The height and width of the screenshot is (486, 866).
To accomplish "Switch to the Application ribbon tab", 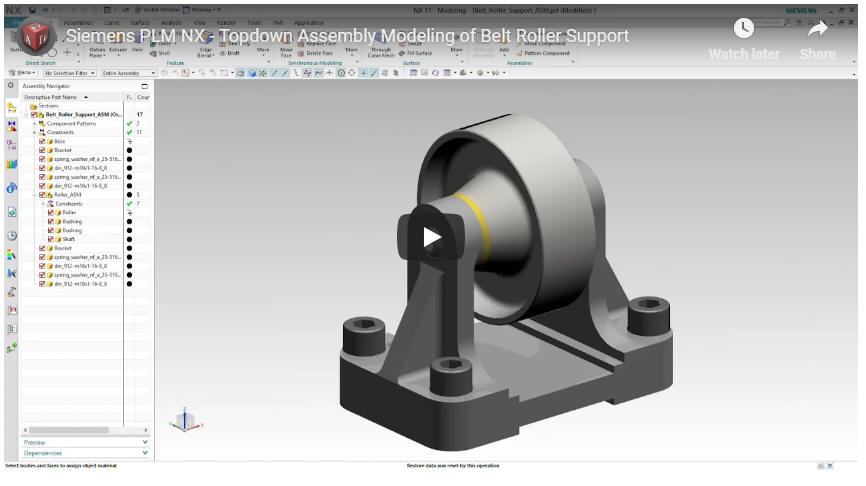I will [309, 23].
